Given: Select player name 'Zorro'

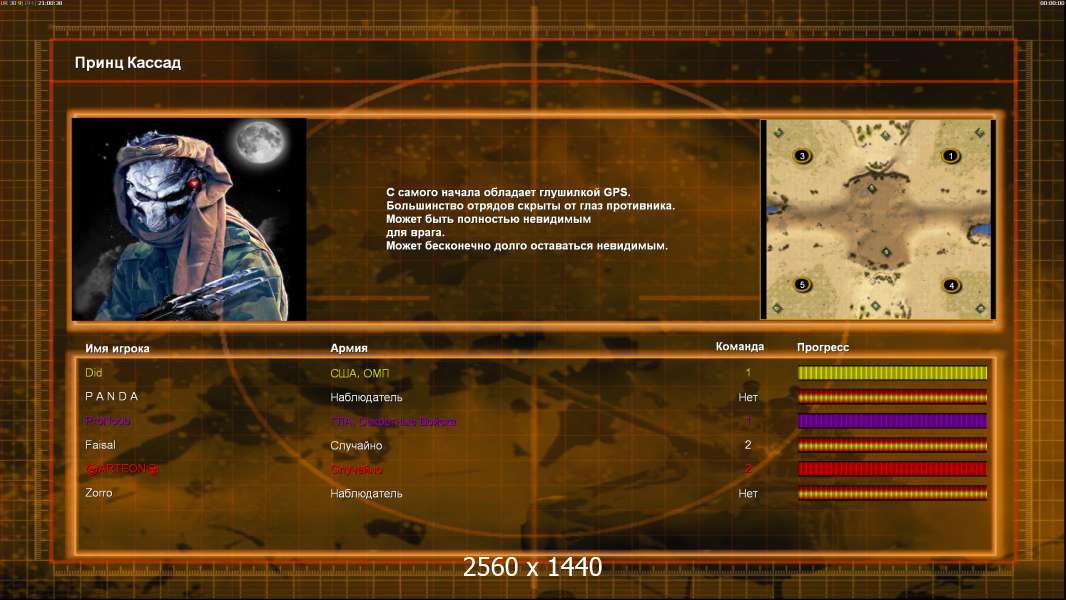Looking at the screenshot, I should (99, 493).
